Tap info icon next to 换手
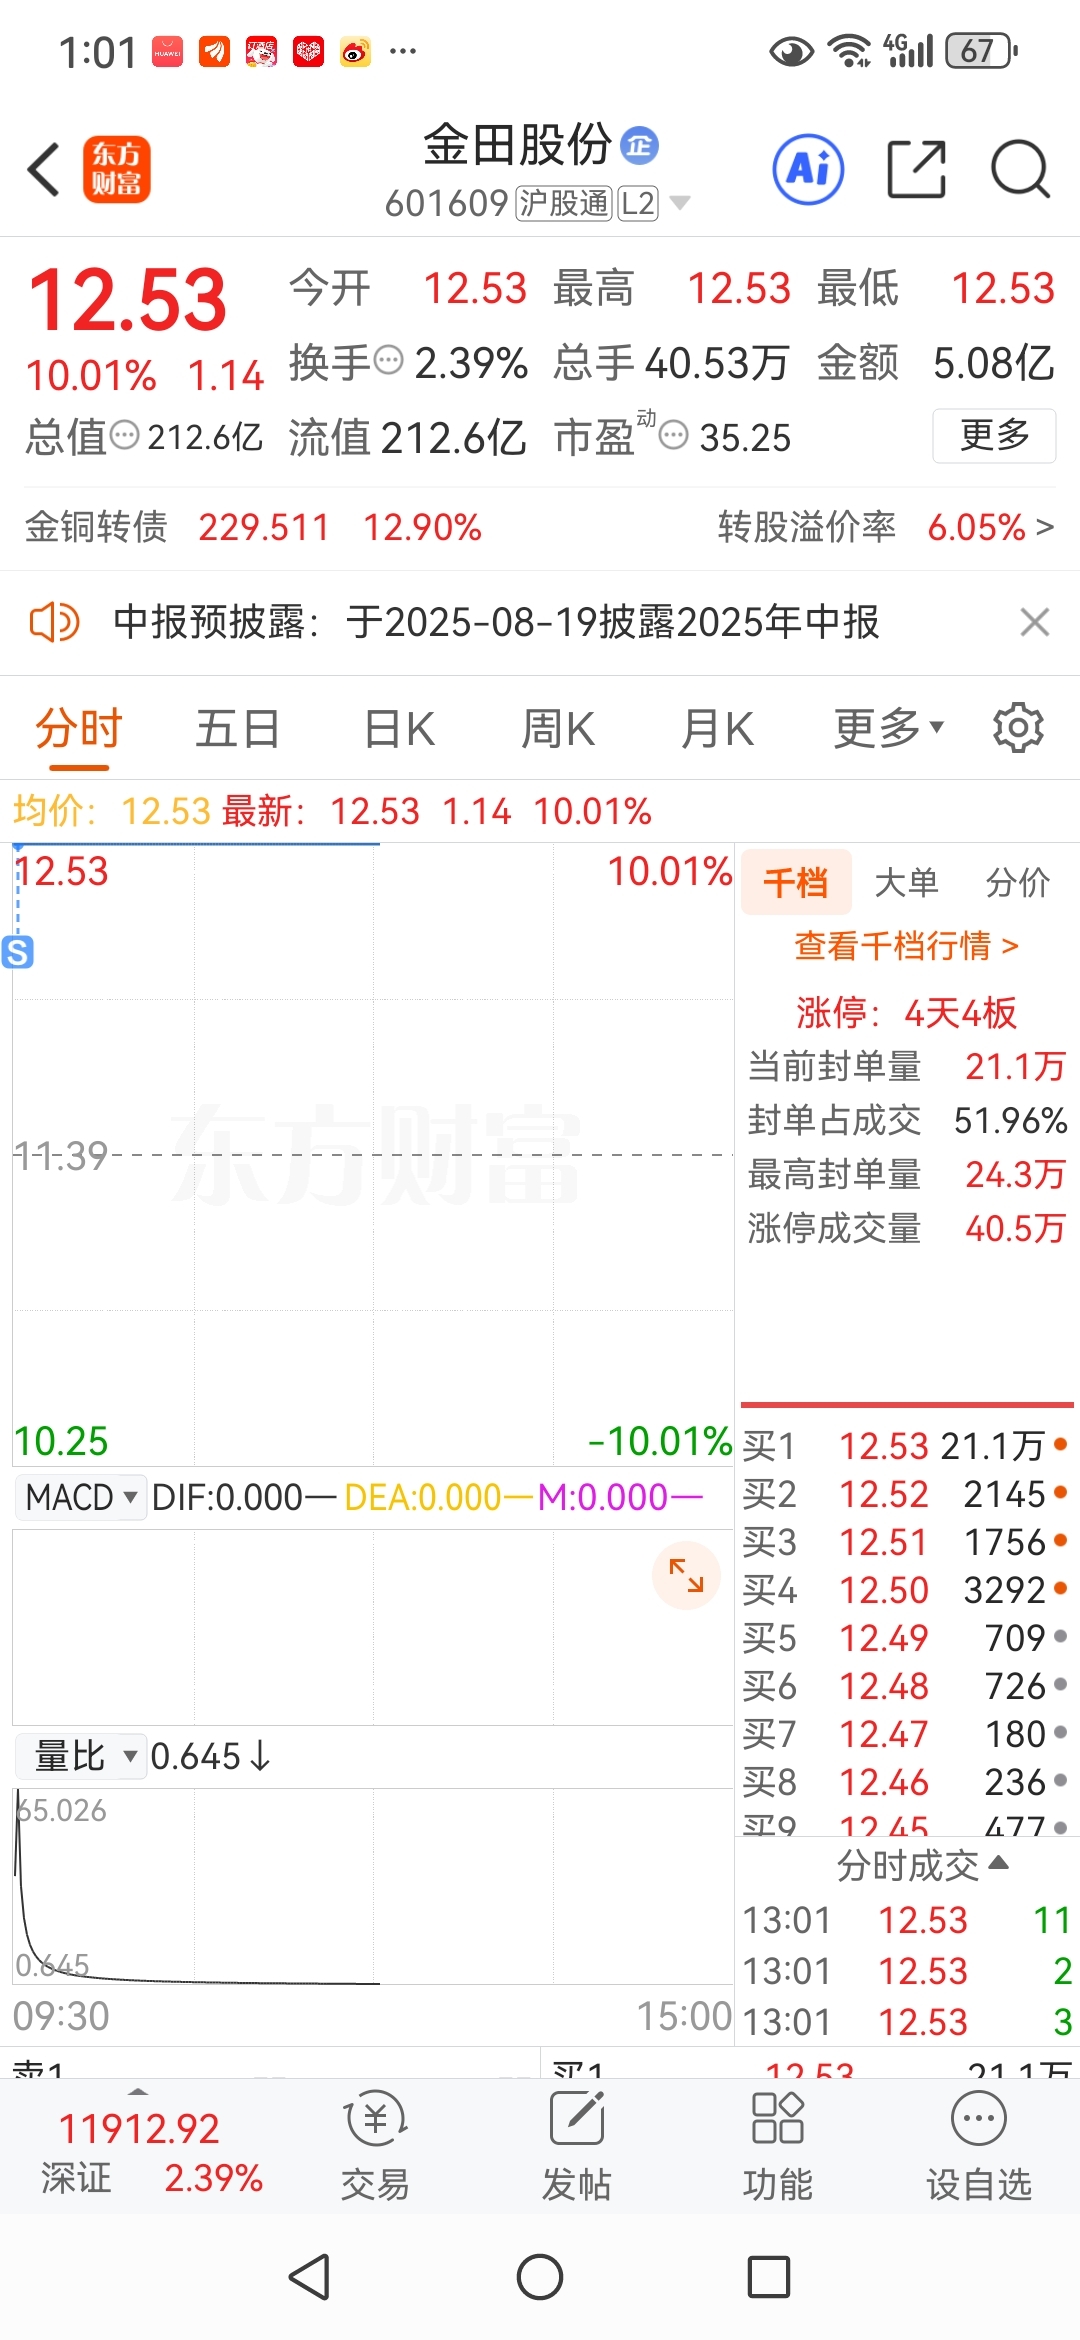Viewport: 1080px width, 2340px height. point(388,360)
